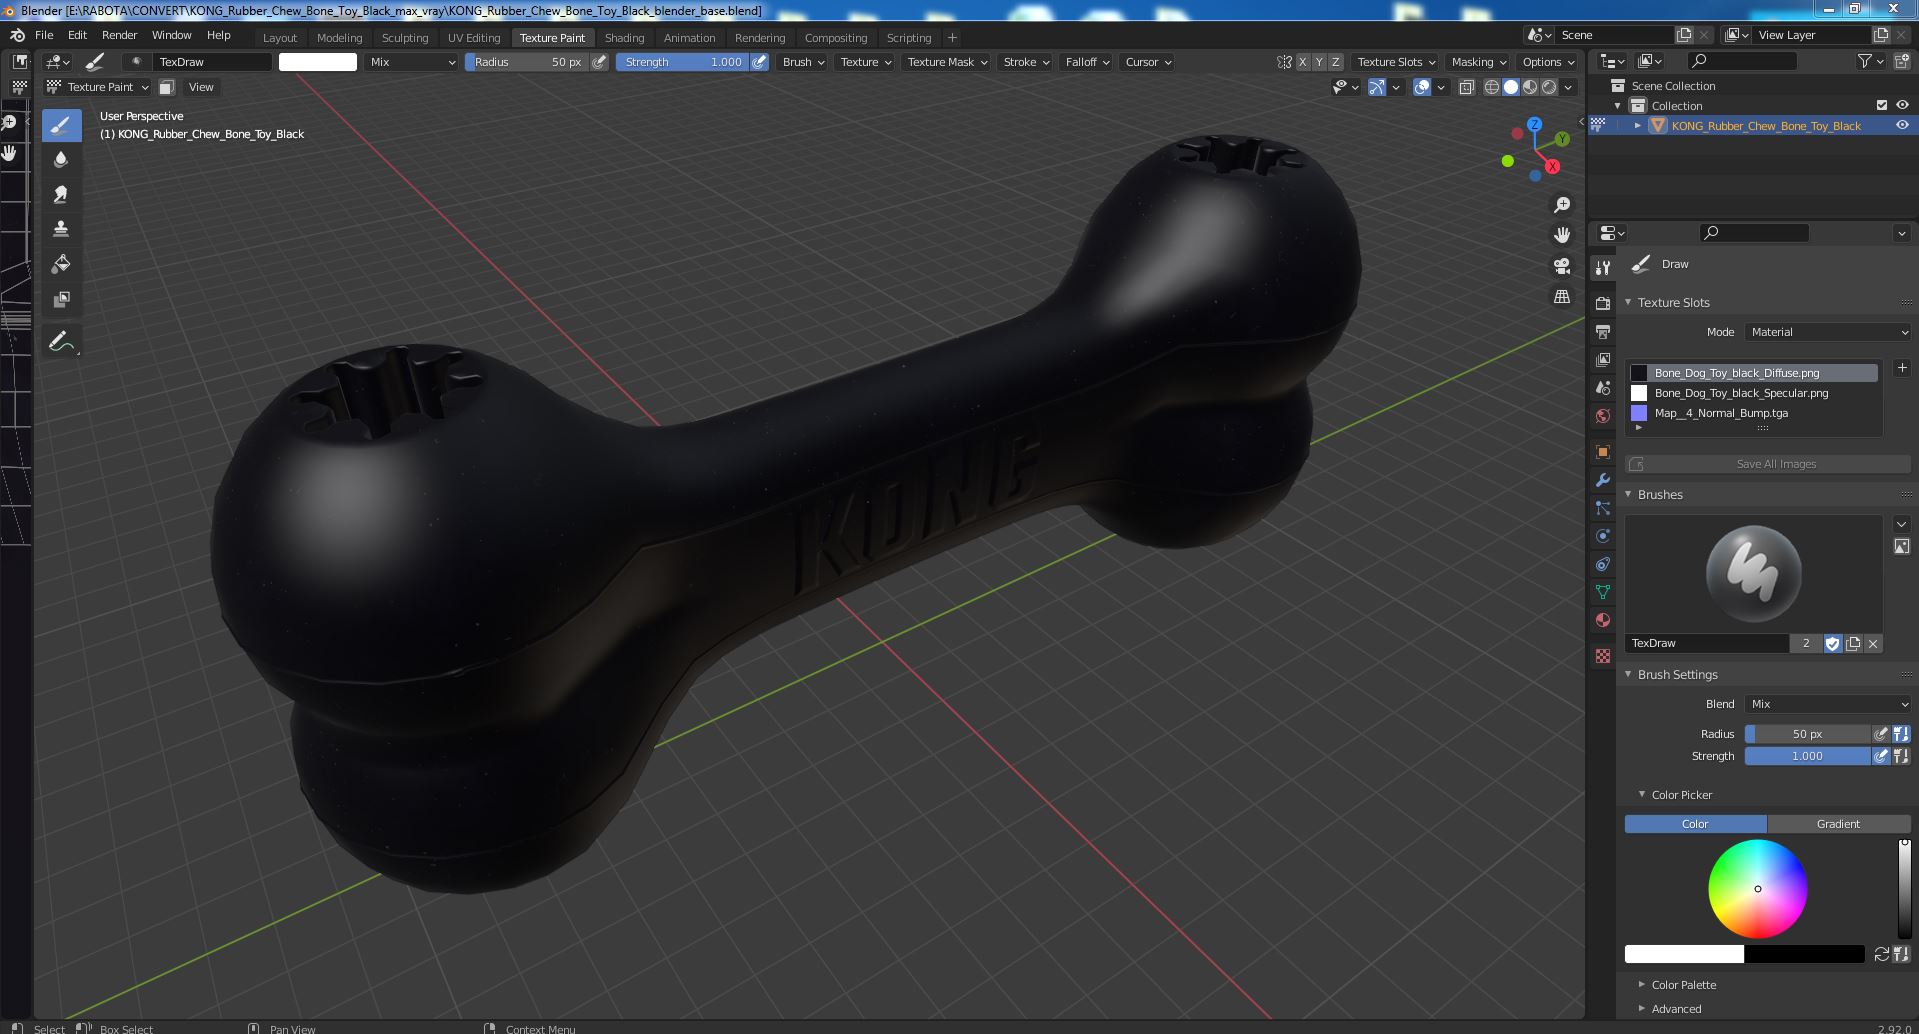Select the Smear tool

[61, 194]
